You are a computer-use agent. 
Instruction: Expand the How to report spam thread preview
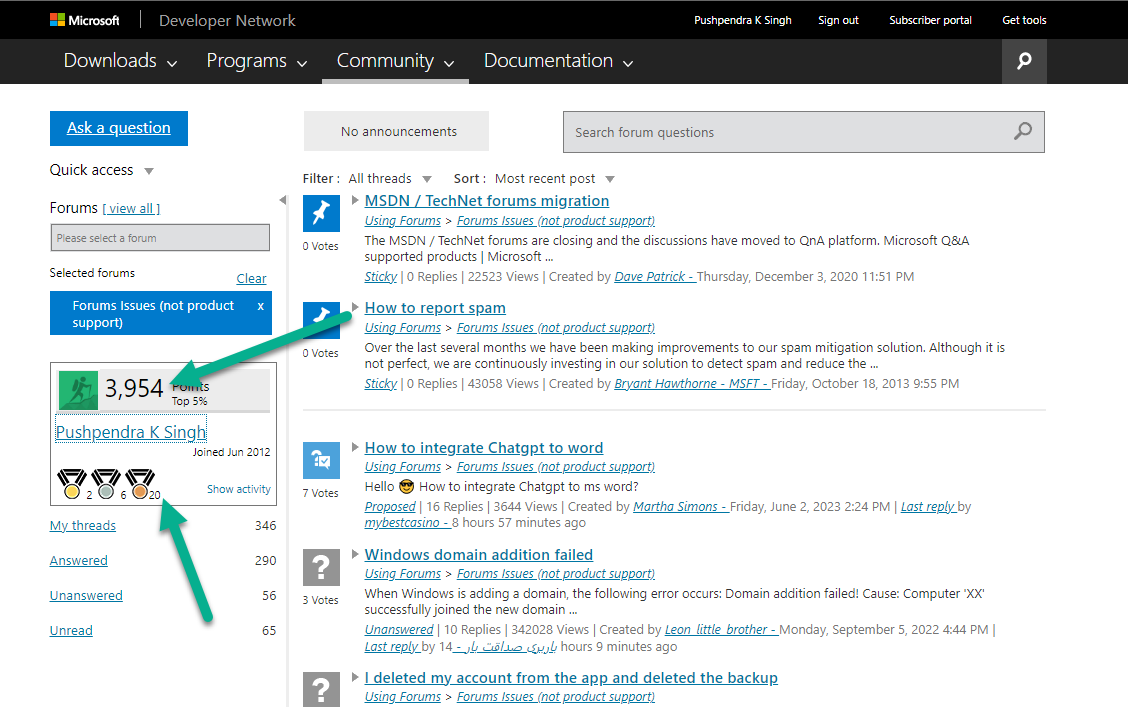355,307
